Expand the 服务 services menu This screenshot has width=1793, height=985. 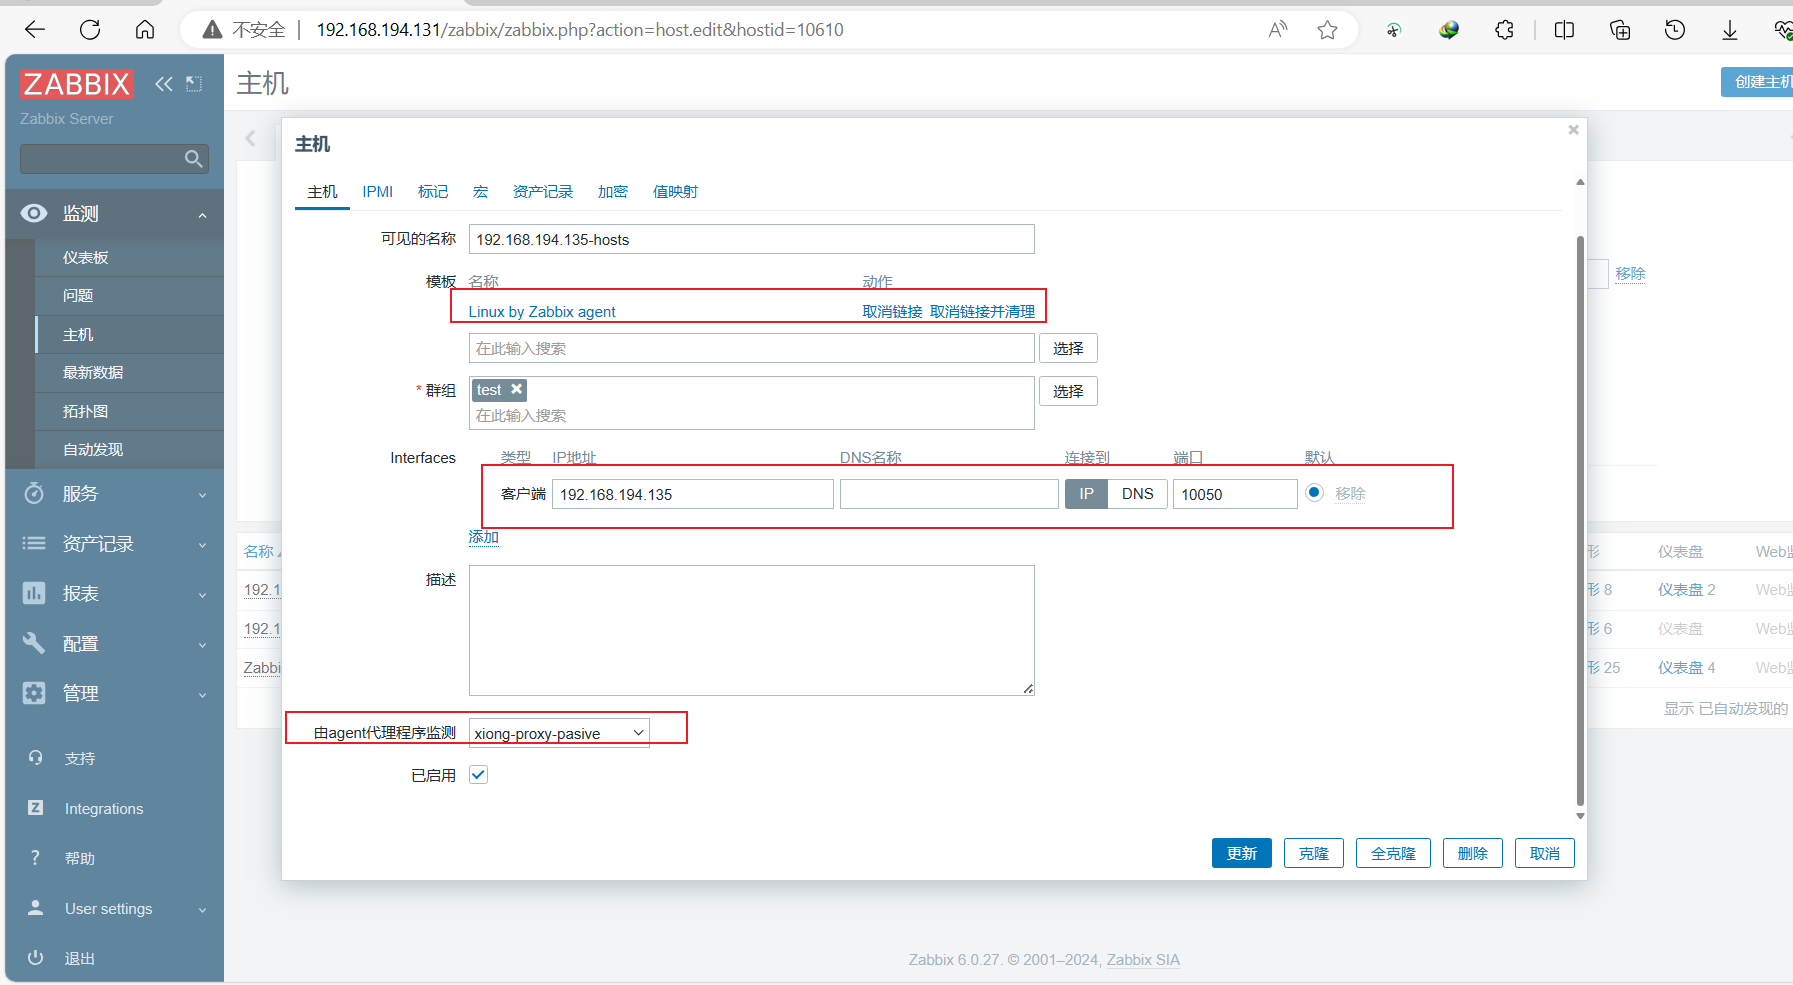[114, 494]
